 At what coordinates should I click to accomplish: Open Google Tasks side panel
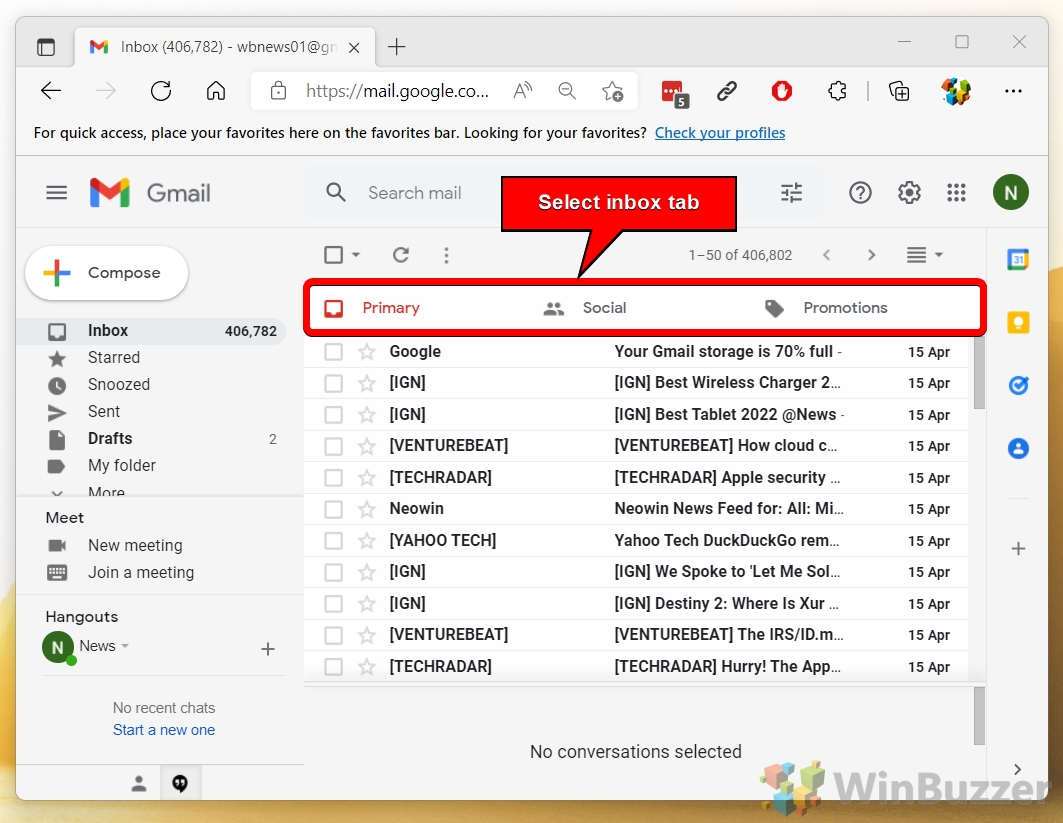pyautogui.click(x=1018, y=385)
